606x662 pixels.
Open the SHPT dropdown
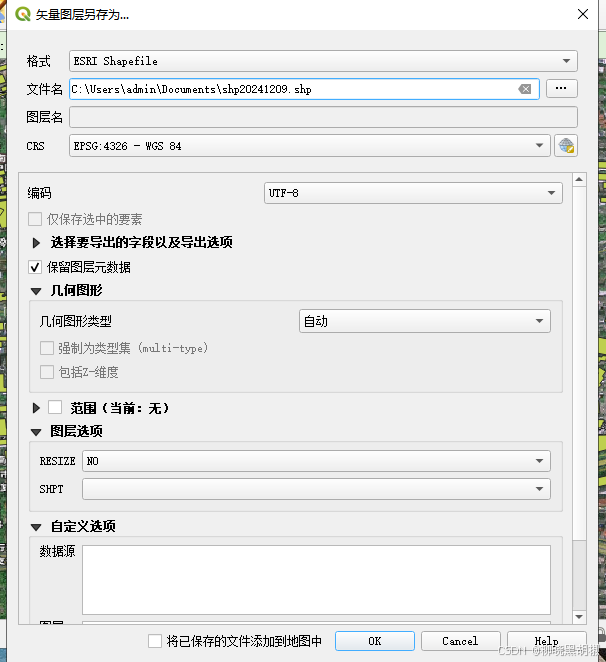(x=316, y=489)
